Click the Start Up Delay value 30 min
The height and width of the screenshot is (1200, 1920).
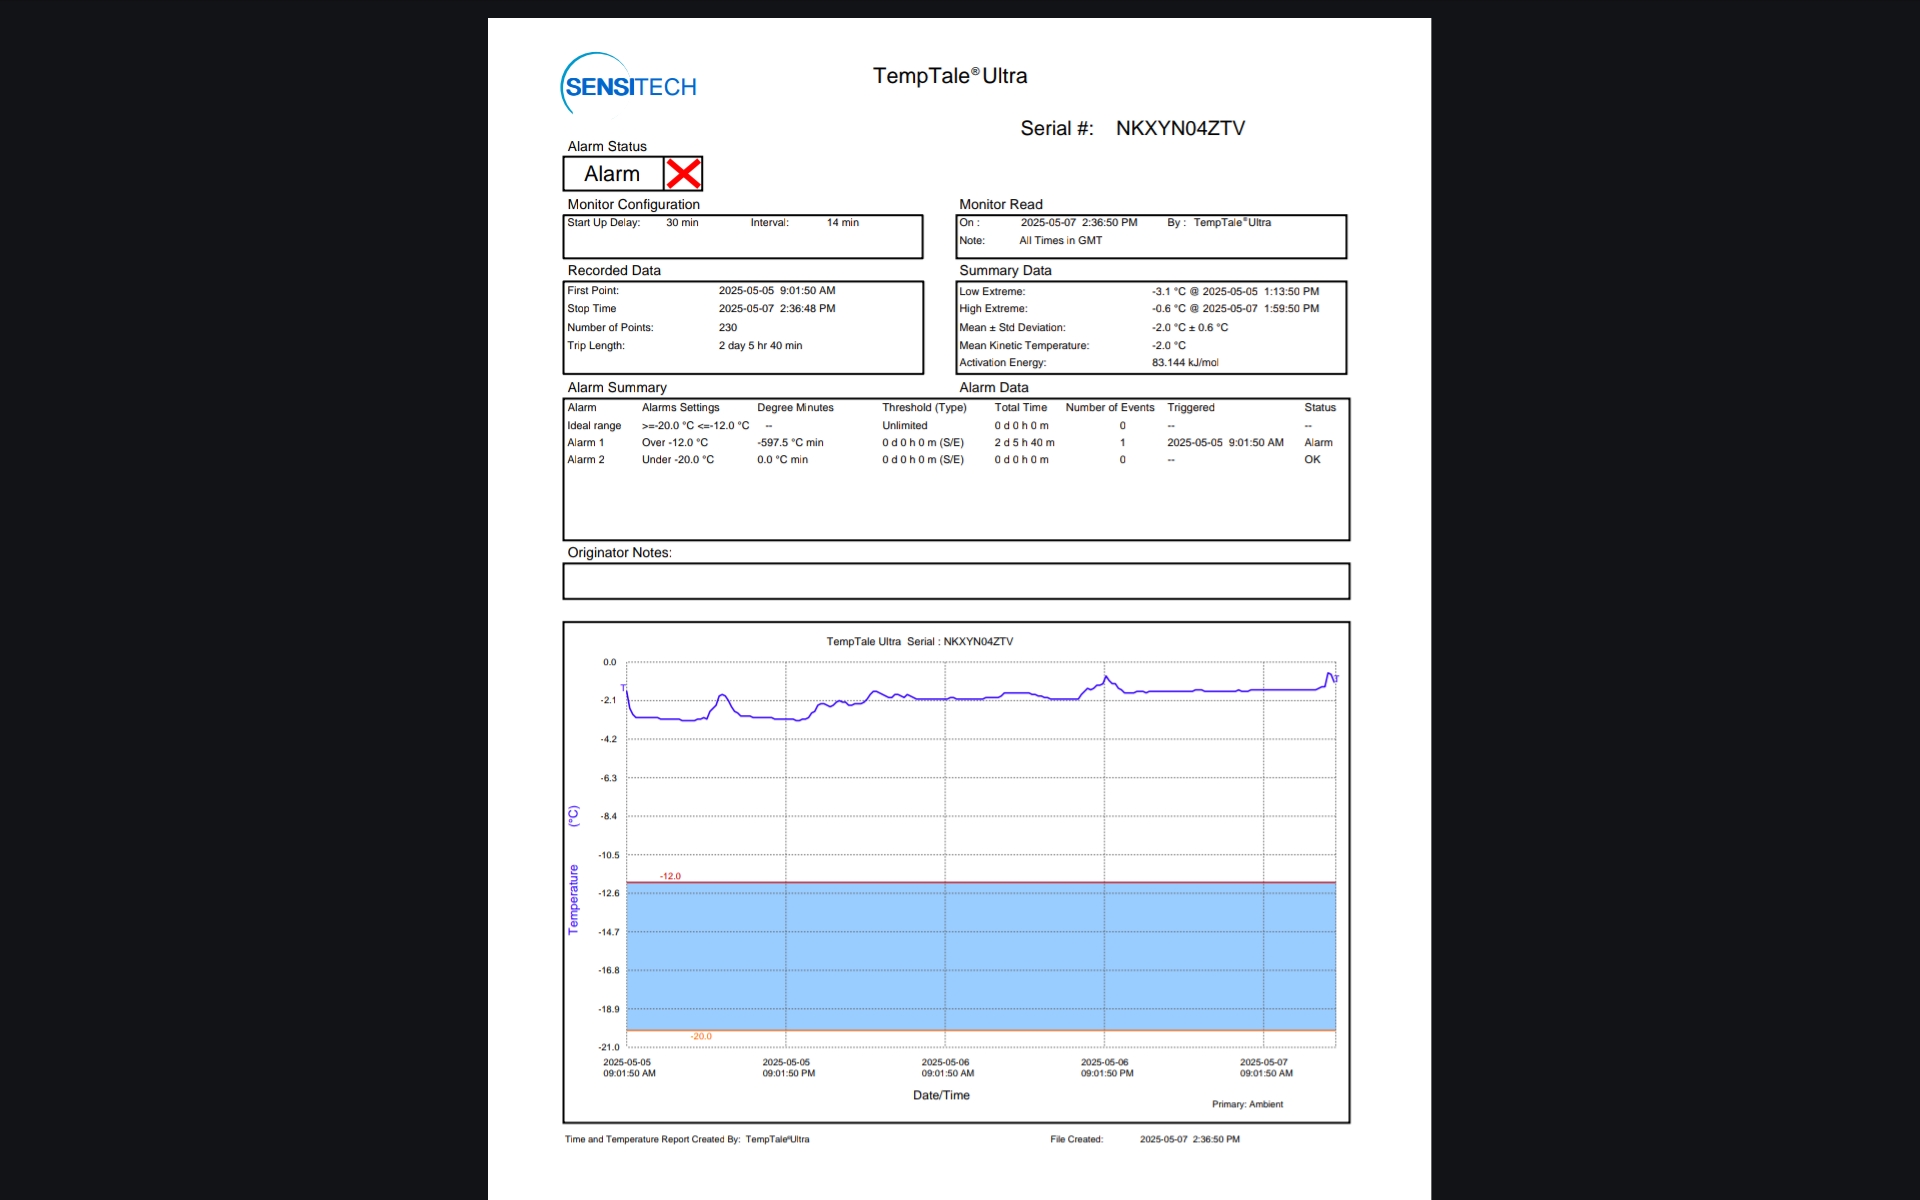(682, 223)
